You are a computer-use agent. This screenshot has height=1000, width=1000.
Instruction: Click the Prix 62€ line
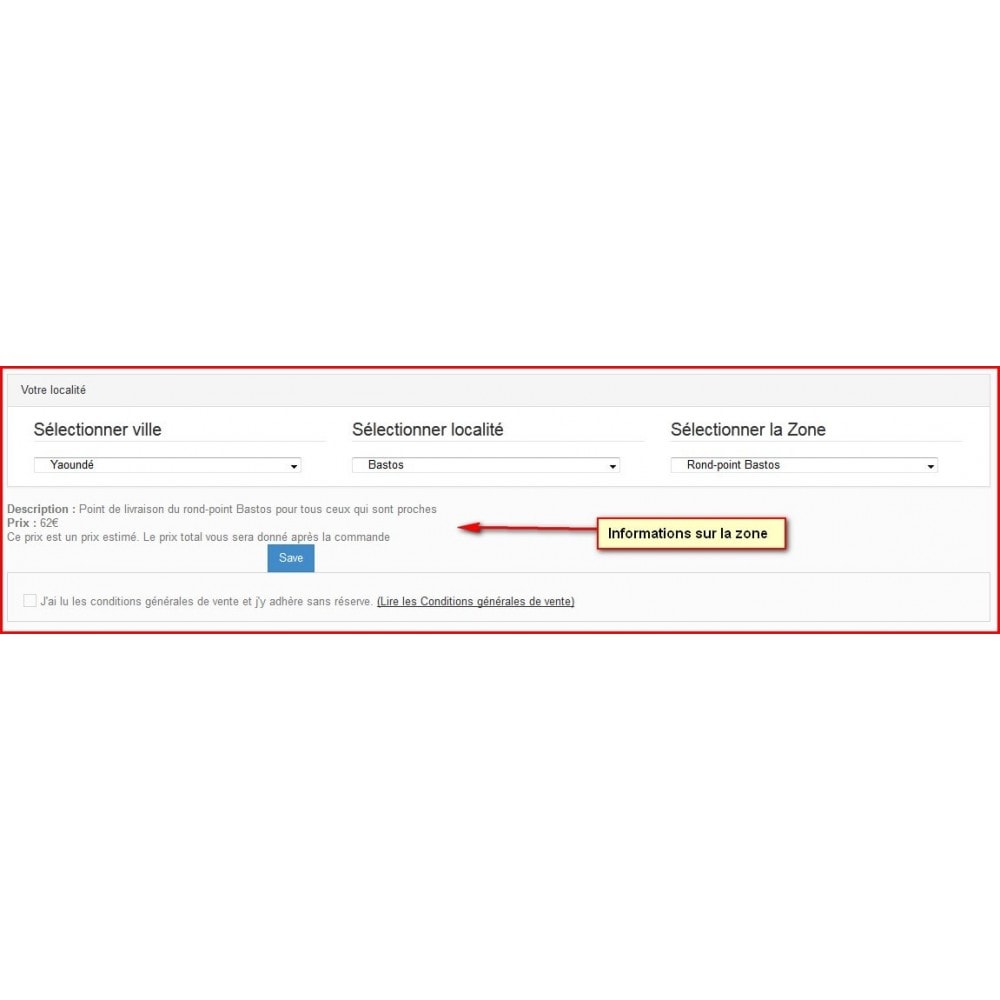point(33,523)
